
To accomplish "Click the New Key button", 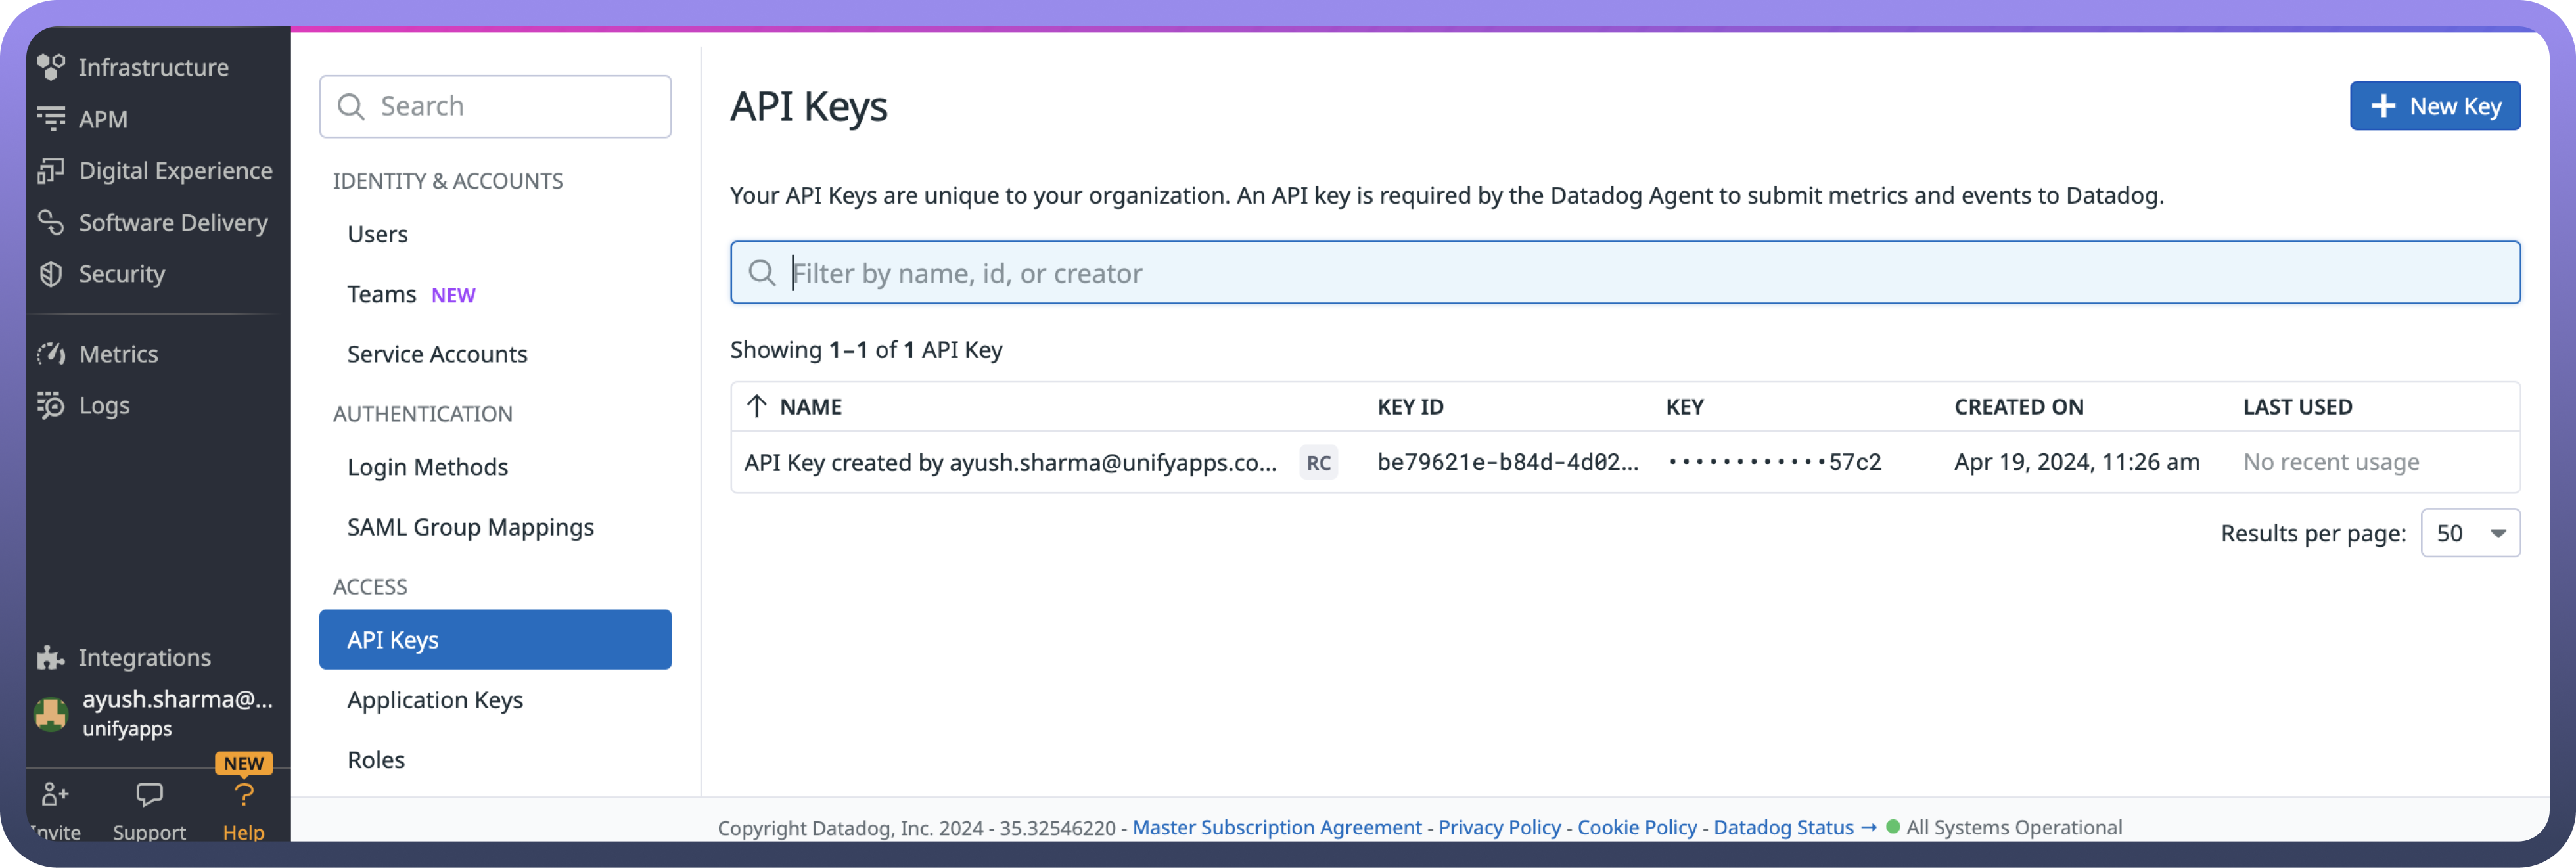I will click(x=2434, y=106).
